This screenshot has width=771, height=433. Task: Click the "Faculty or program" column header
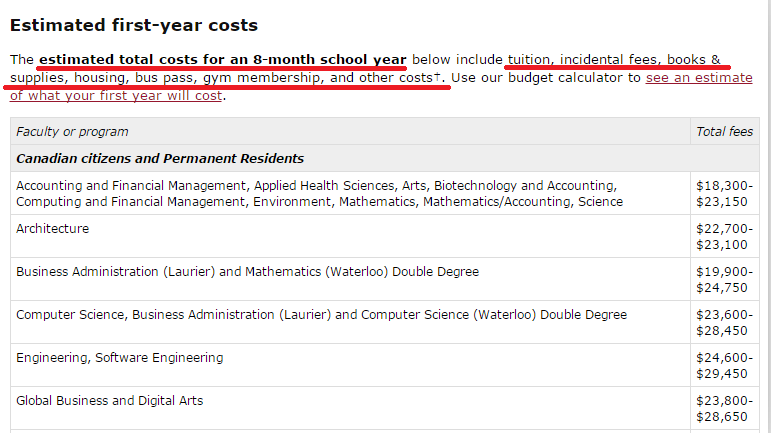[x=72, y=131]
